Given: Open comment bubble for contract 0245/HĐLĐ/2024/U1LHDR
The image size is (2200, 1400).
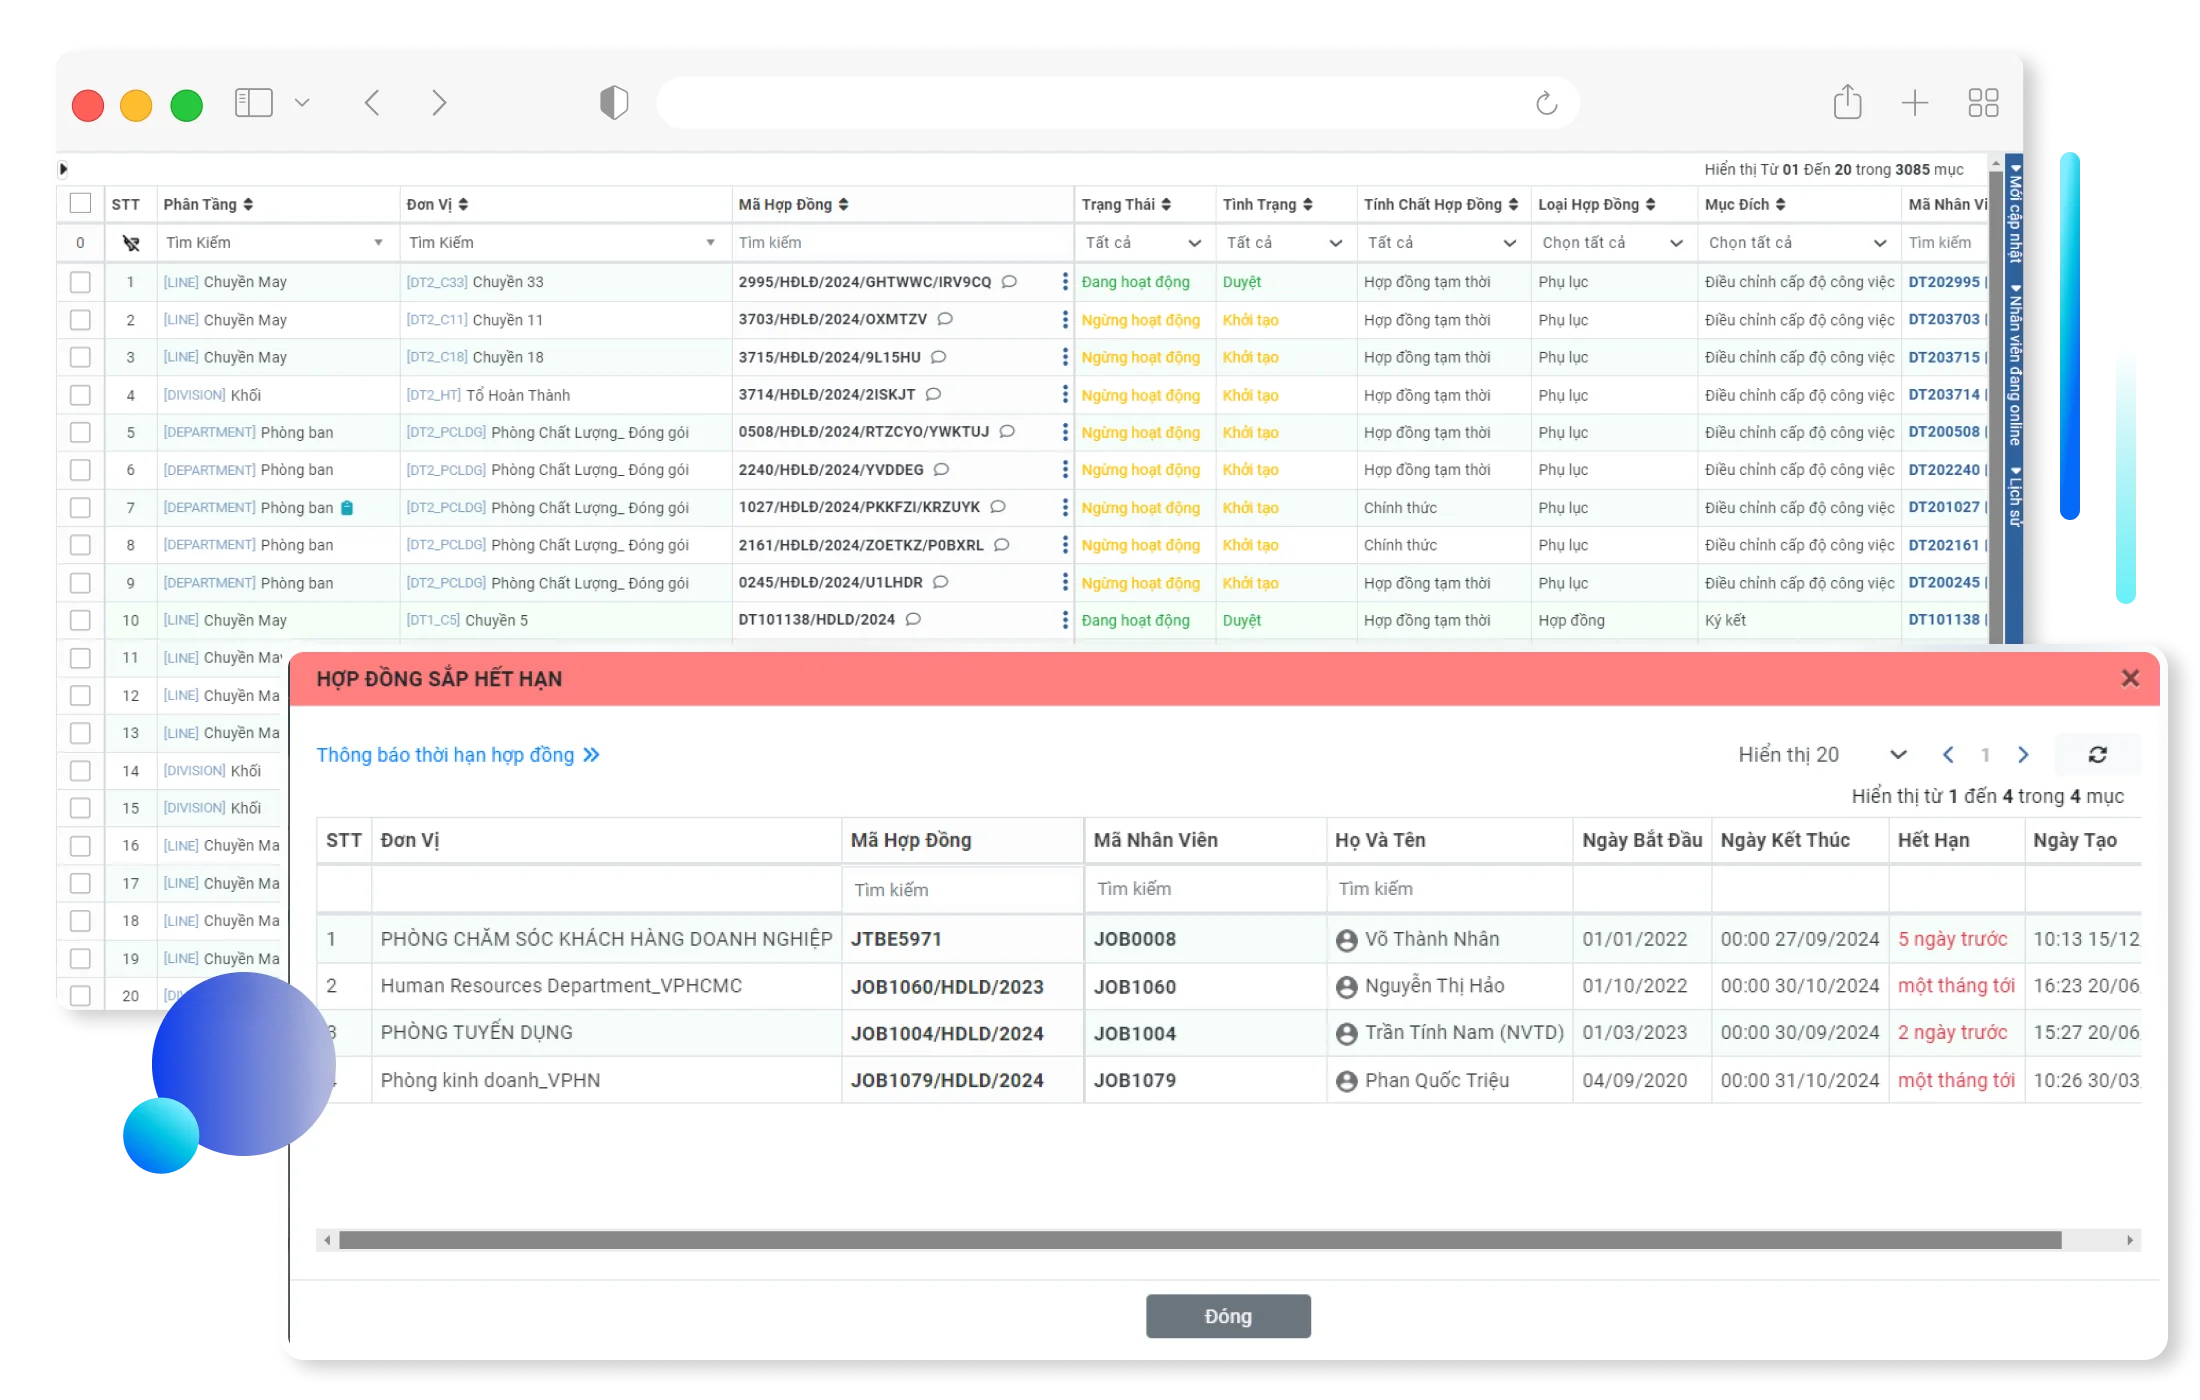Looking at the screenshot, I should (x=940, y=582).
